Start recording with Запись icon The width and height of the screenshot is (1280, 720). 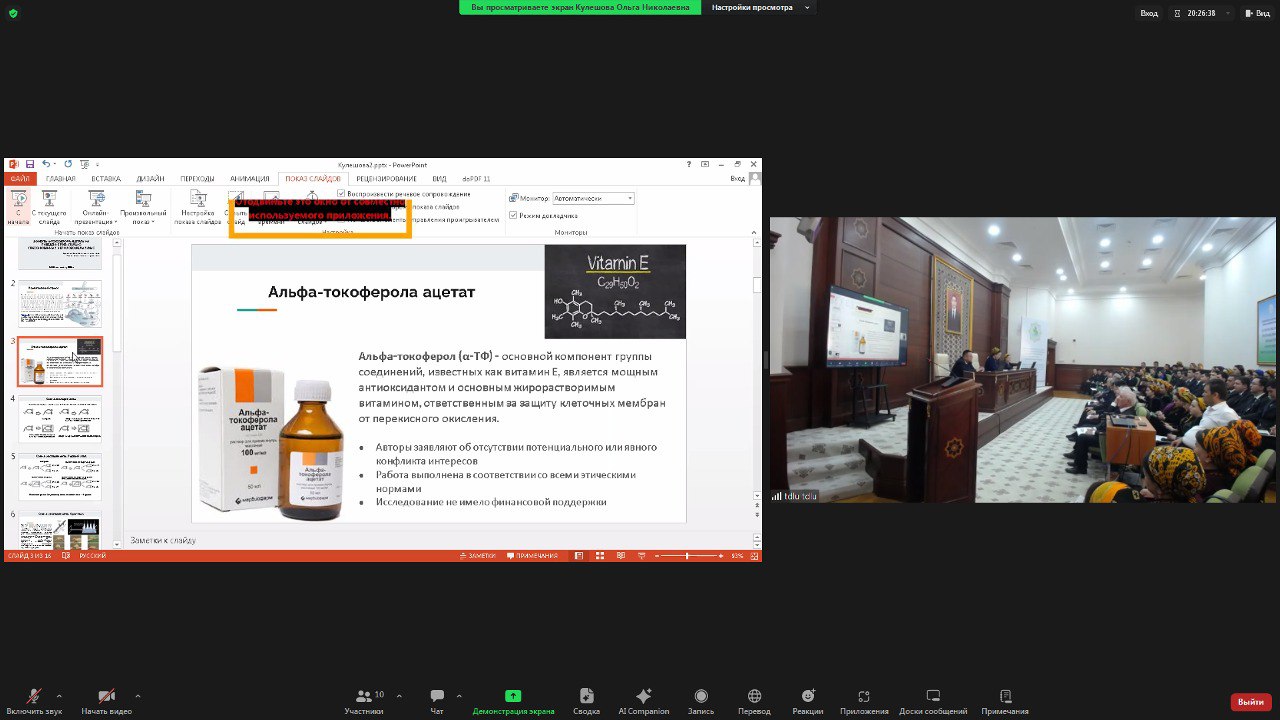coord(701,696)
